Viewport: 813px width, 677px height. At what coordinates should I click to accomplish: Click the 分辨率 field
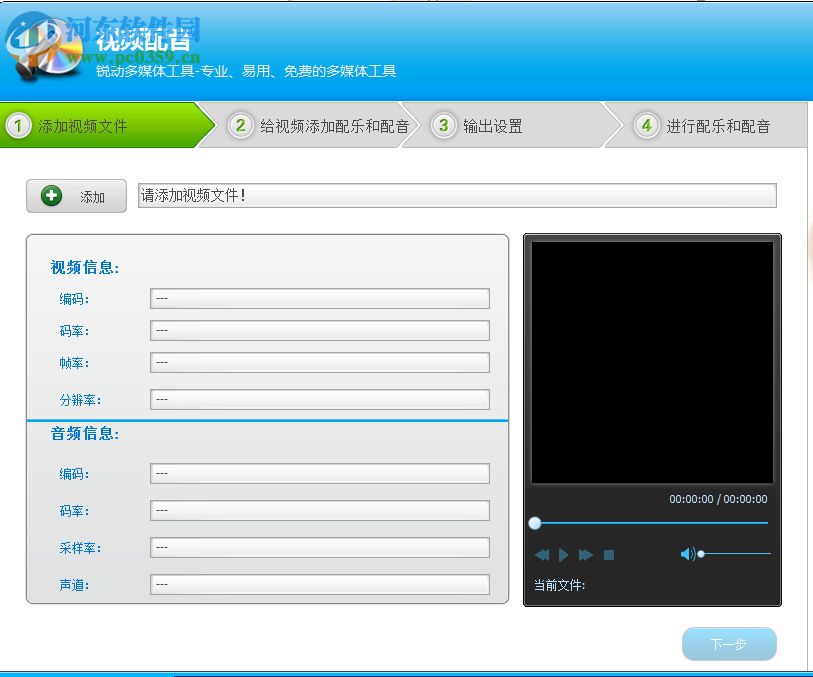320,400
